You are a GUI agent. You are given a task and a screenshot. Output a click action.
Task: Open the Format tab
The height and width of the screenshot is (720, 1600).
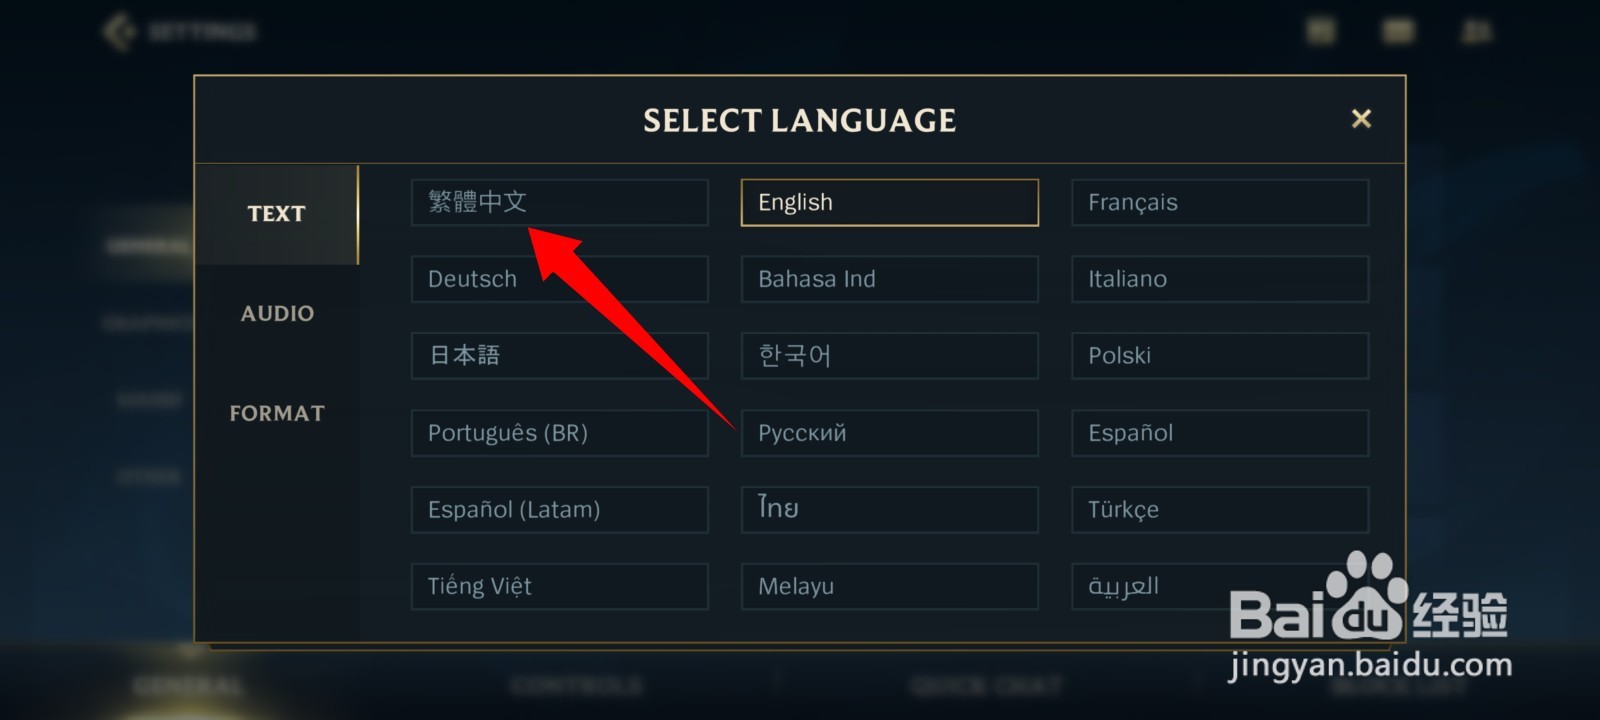(x=277, y=414)
